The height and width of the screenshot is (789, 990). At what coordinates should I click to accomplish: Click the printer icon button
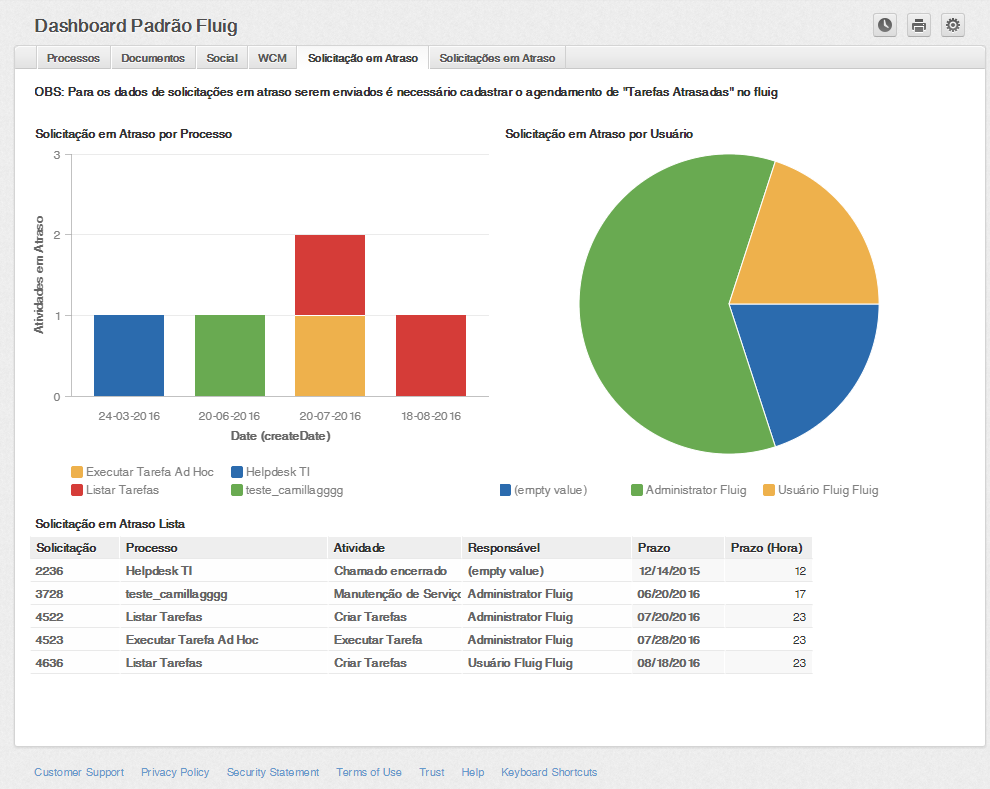[919, 25]
